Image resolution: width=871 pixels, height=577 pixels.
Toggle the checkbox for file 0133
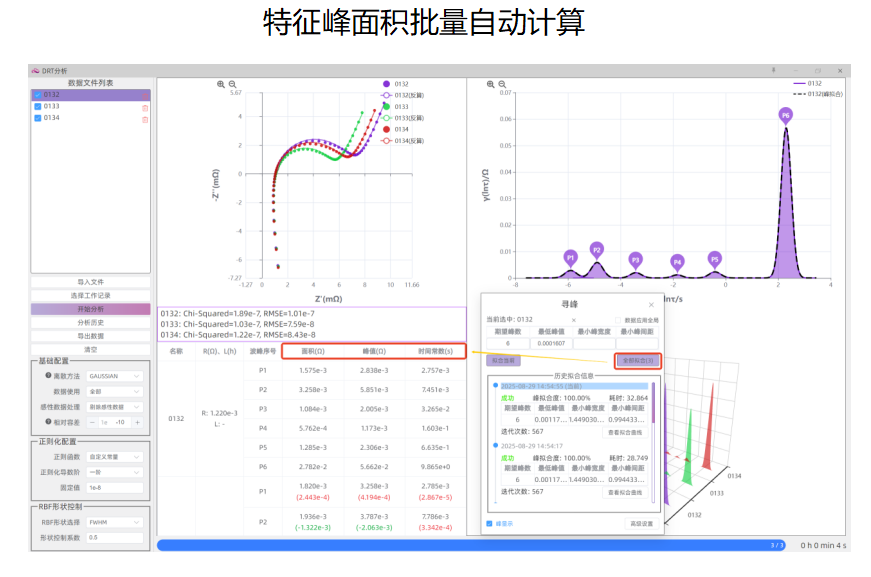(x=38, y=106)
